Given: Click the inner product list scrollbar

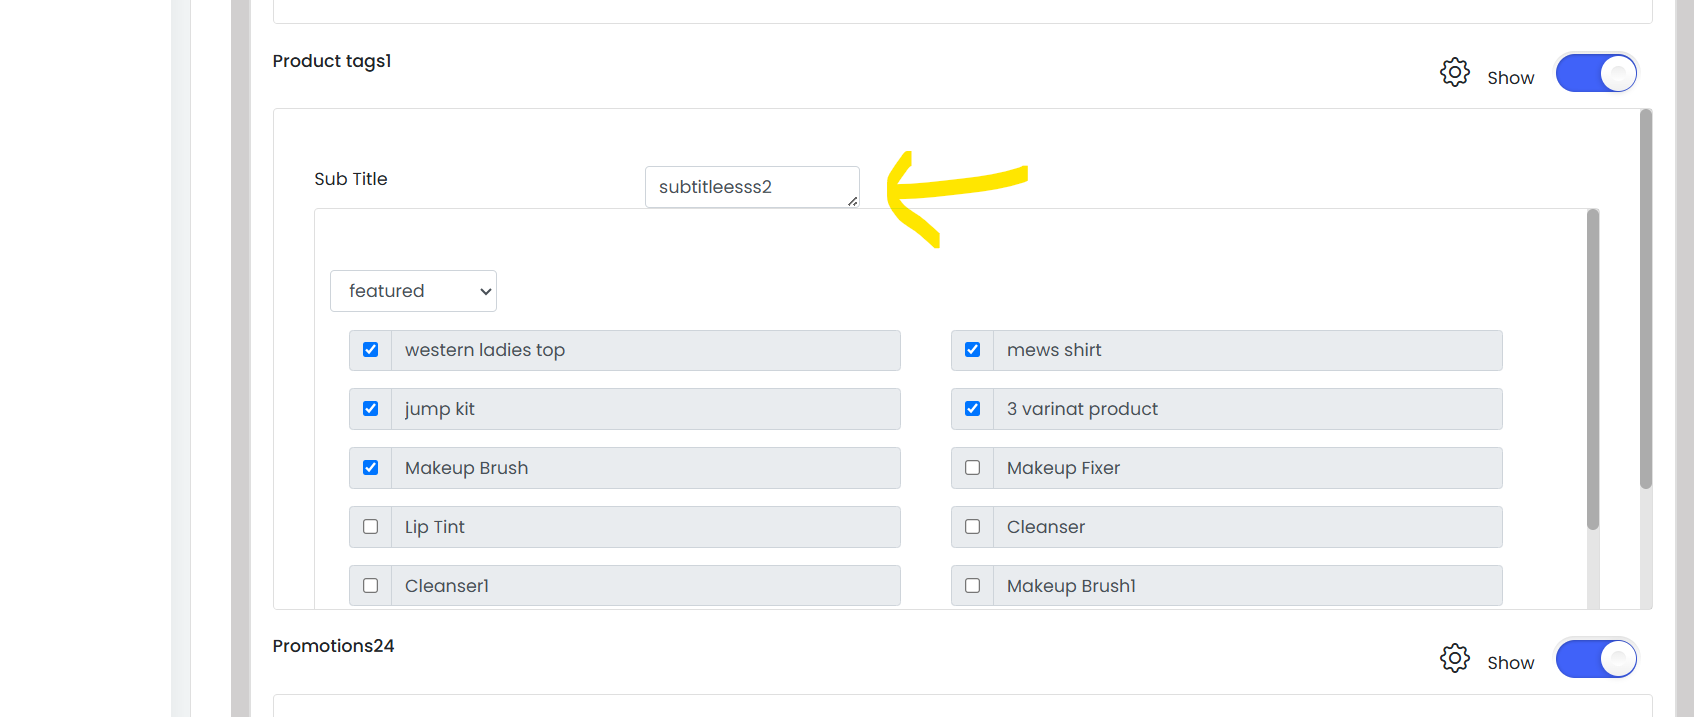Looking at the screenshot, I should click(1593, 369).
